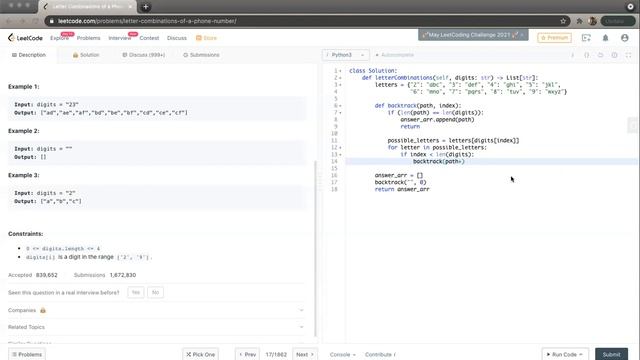Answer No to seen in interview
The height and width of the screenshot is (360, 640).
click(x=155, y=292)
